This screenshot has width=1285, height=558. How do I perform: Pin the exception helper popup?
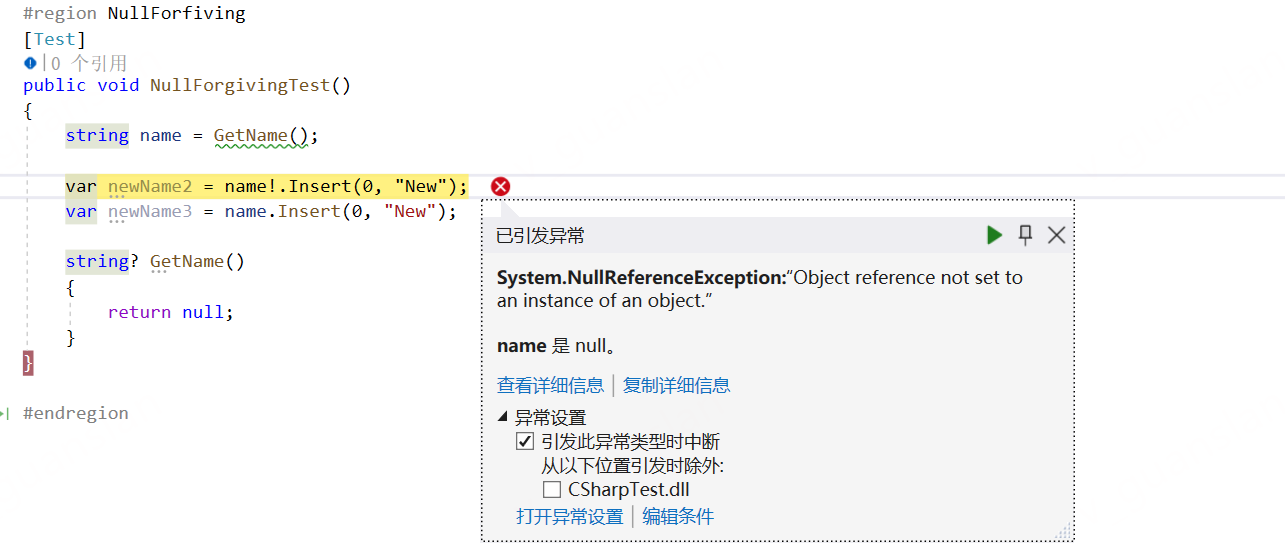pyautogui.click(x=1025, y=235)
